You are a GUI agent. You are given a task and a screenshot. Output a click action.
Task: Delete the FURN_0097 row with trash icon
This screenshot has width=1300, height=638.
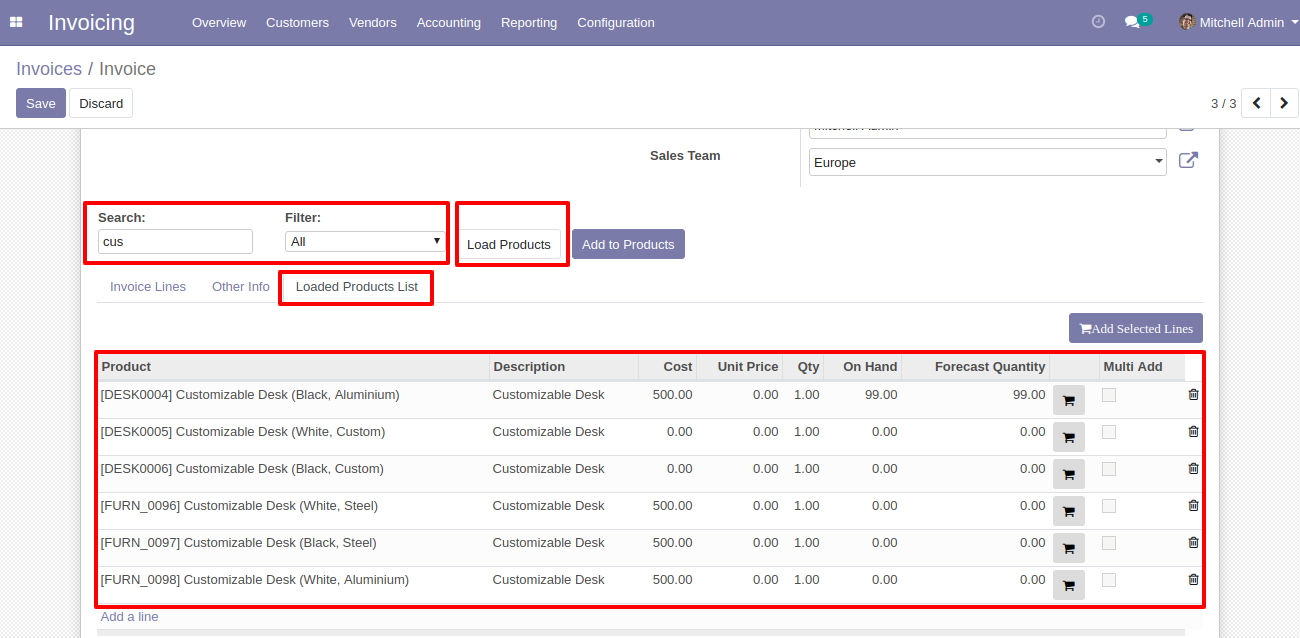point(1193,543)
